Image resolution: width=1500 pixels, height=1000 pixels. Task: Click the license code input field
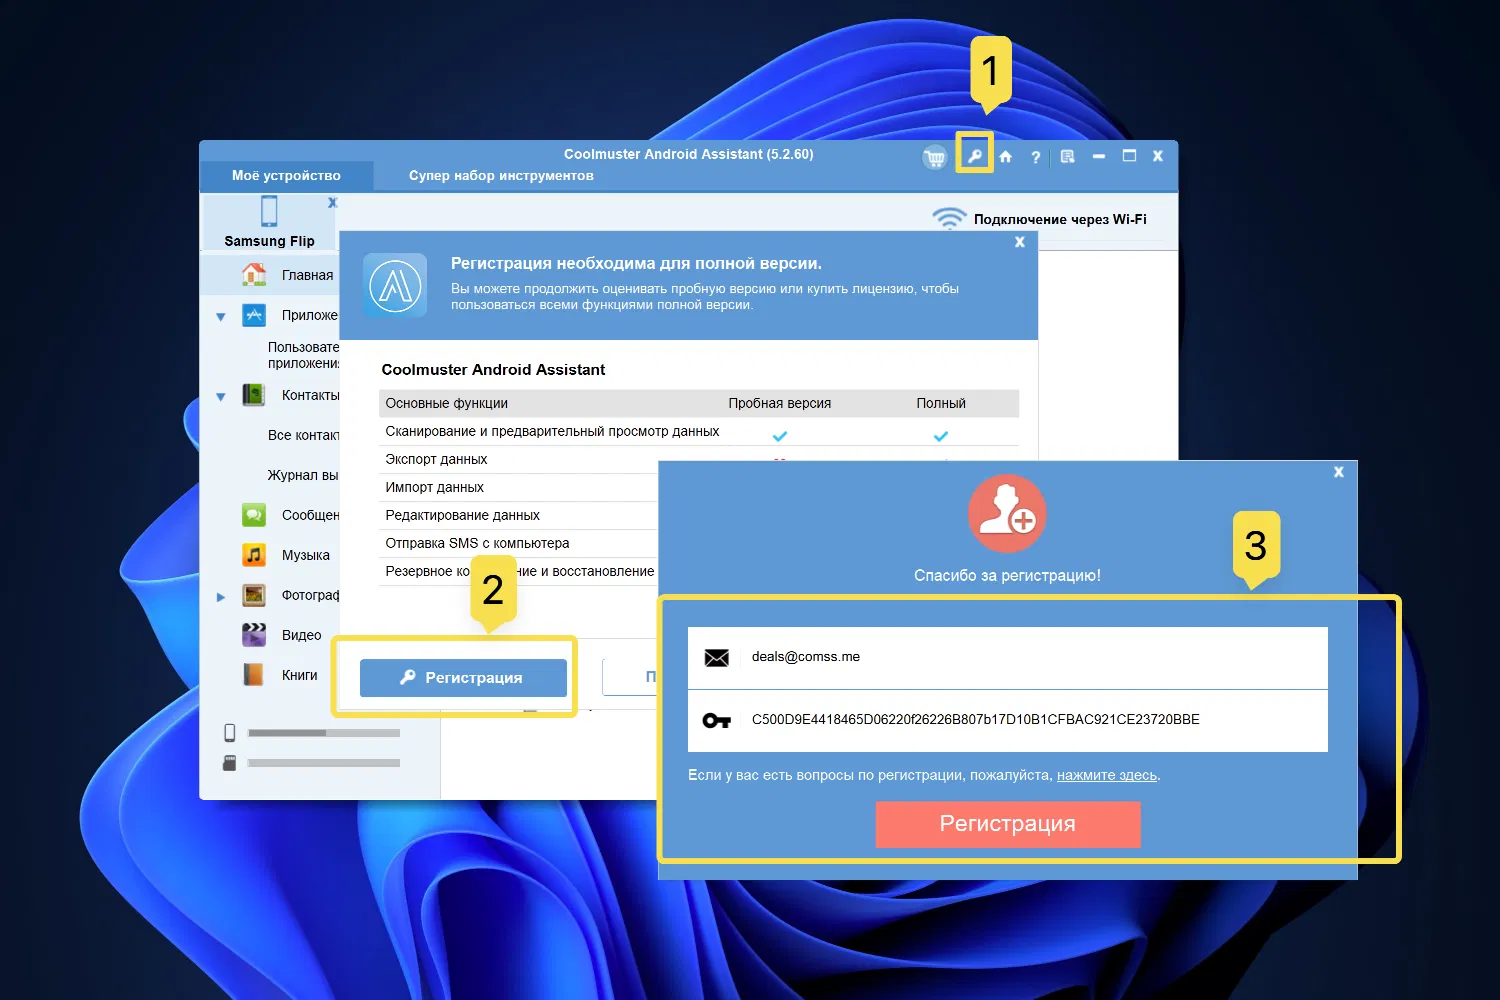(1008, 721)
